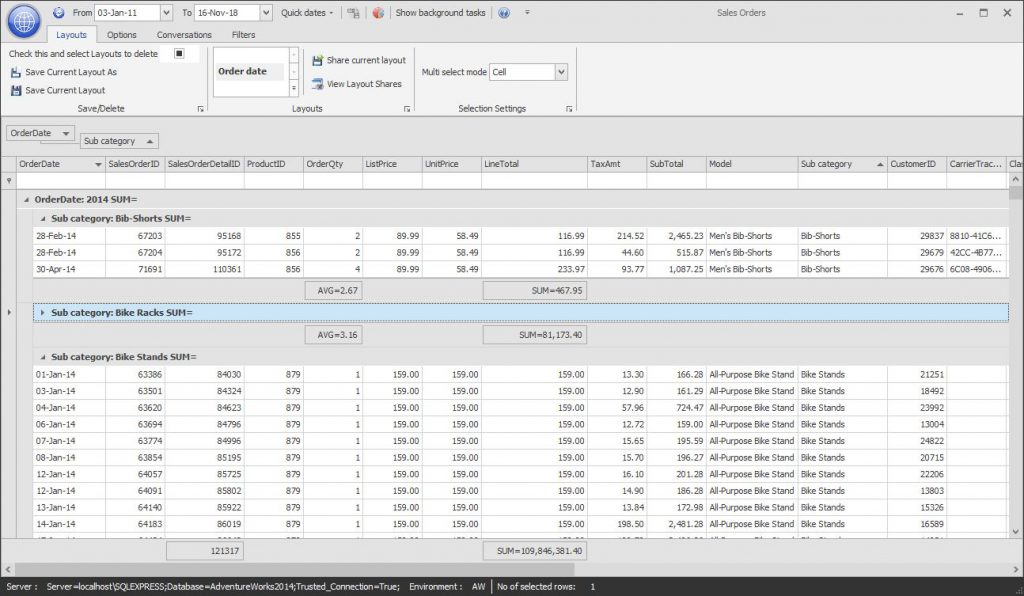Select the Order date entry in Layouts list

[x=245, y=70]
